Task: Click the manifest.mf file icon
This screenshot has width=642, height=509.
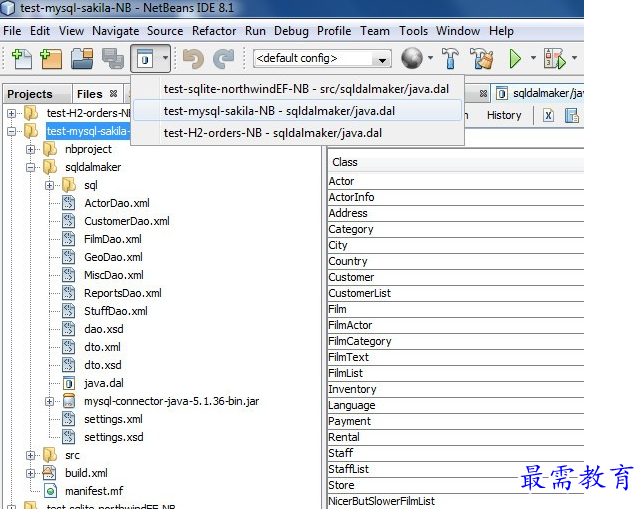Action: [x=50, y=491]
